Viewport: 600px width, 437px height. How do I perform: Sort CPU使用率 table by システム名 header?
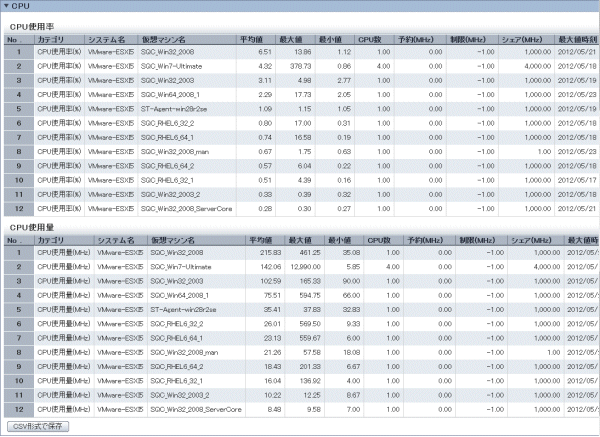click(x=106, y=38)
